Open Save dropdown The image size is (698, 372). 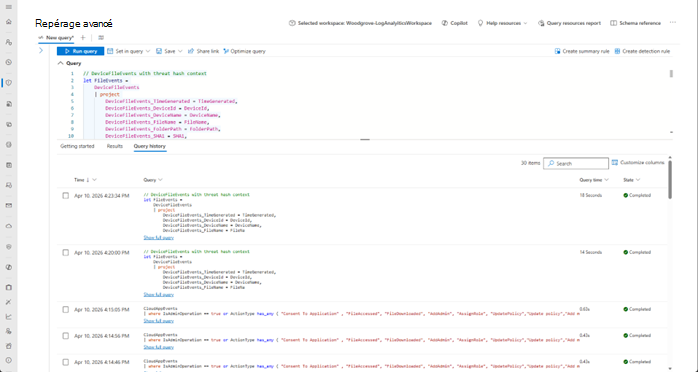tap(169, 51)
